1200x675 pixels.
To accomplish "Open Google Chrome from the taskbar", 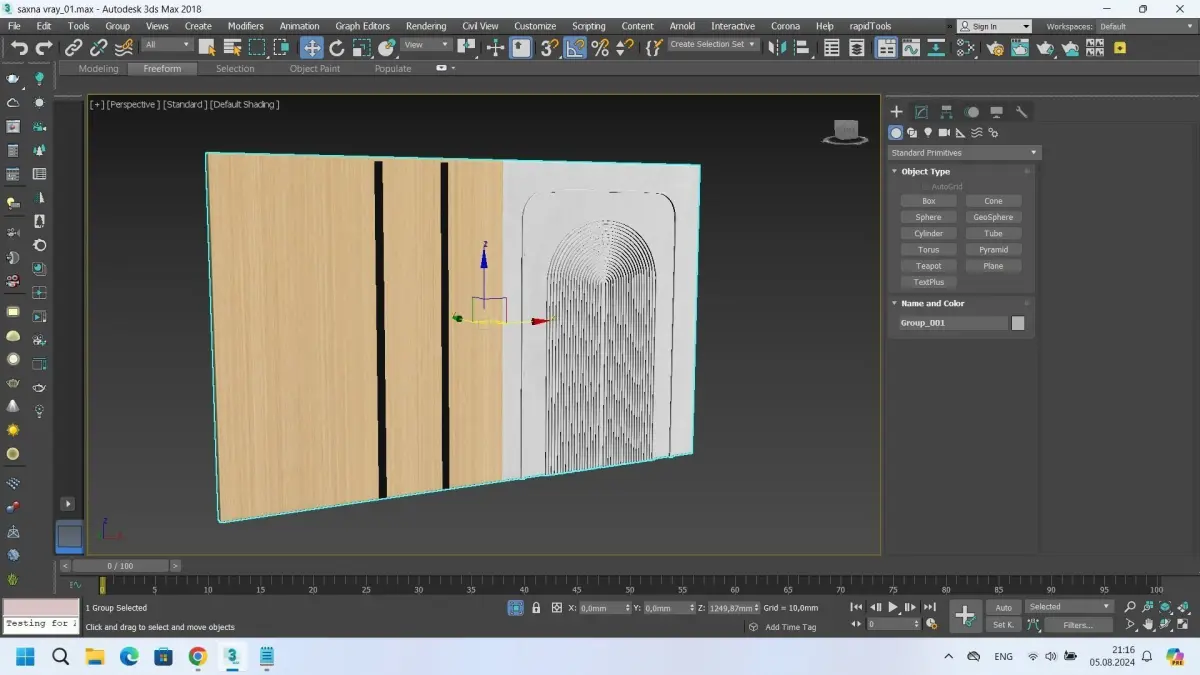I will click(x=198, y=657).
